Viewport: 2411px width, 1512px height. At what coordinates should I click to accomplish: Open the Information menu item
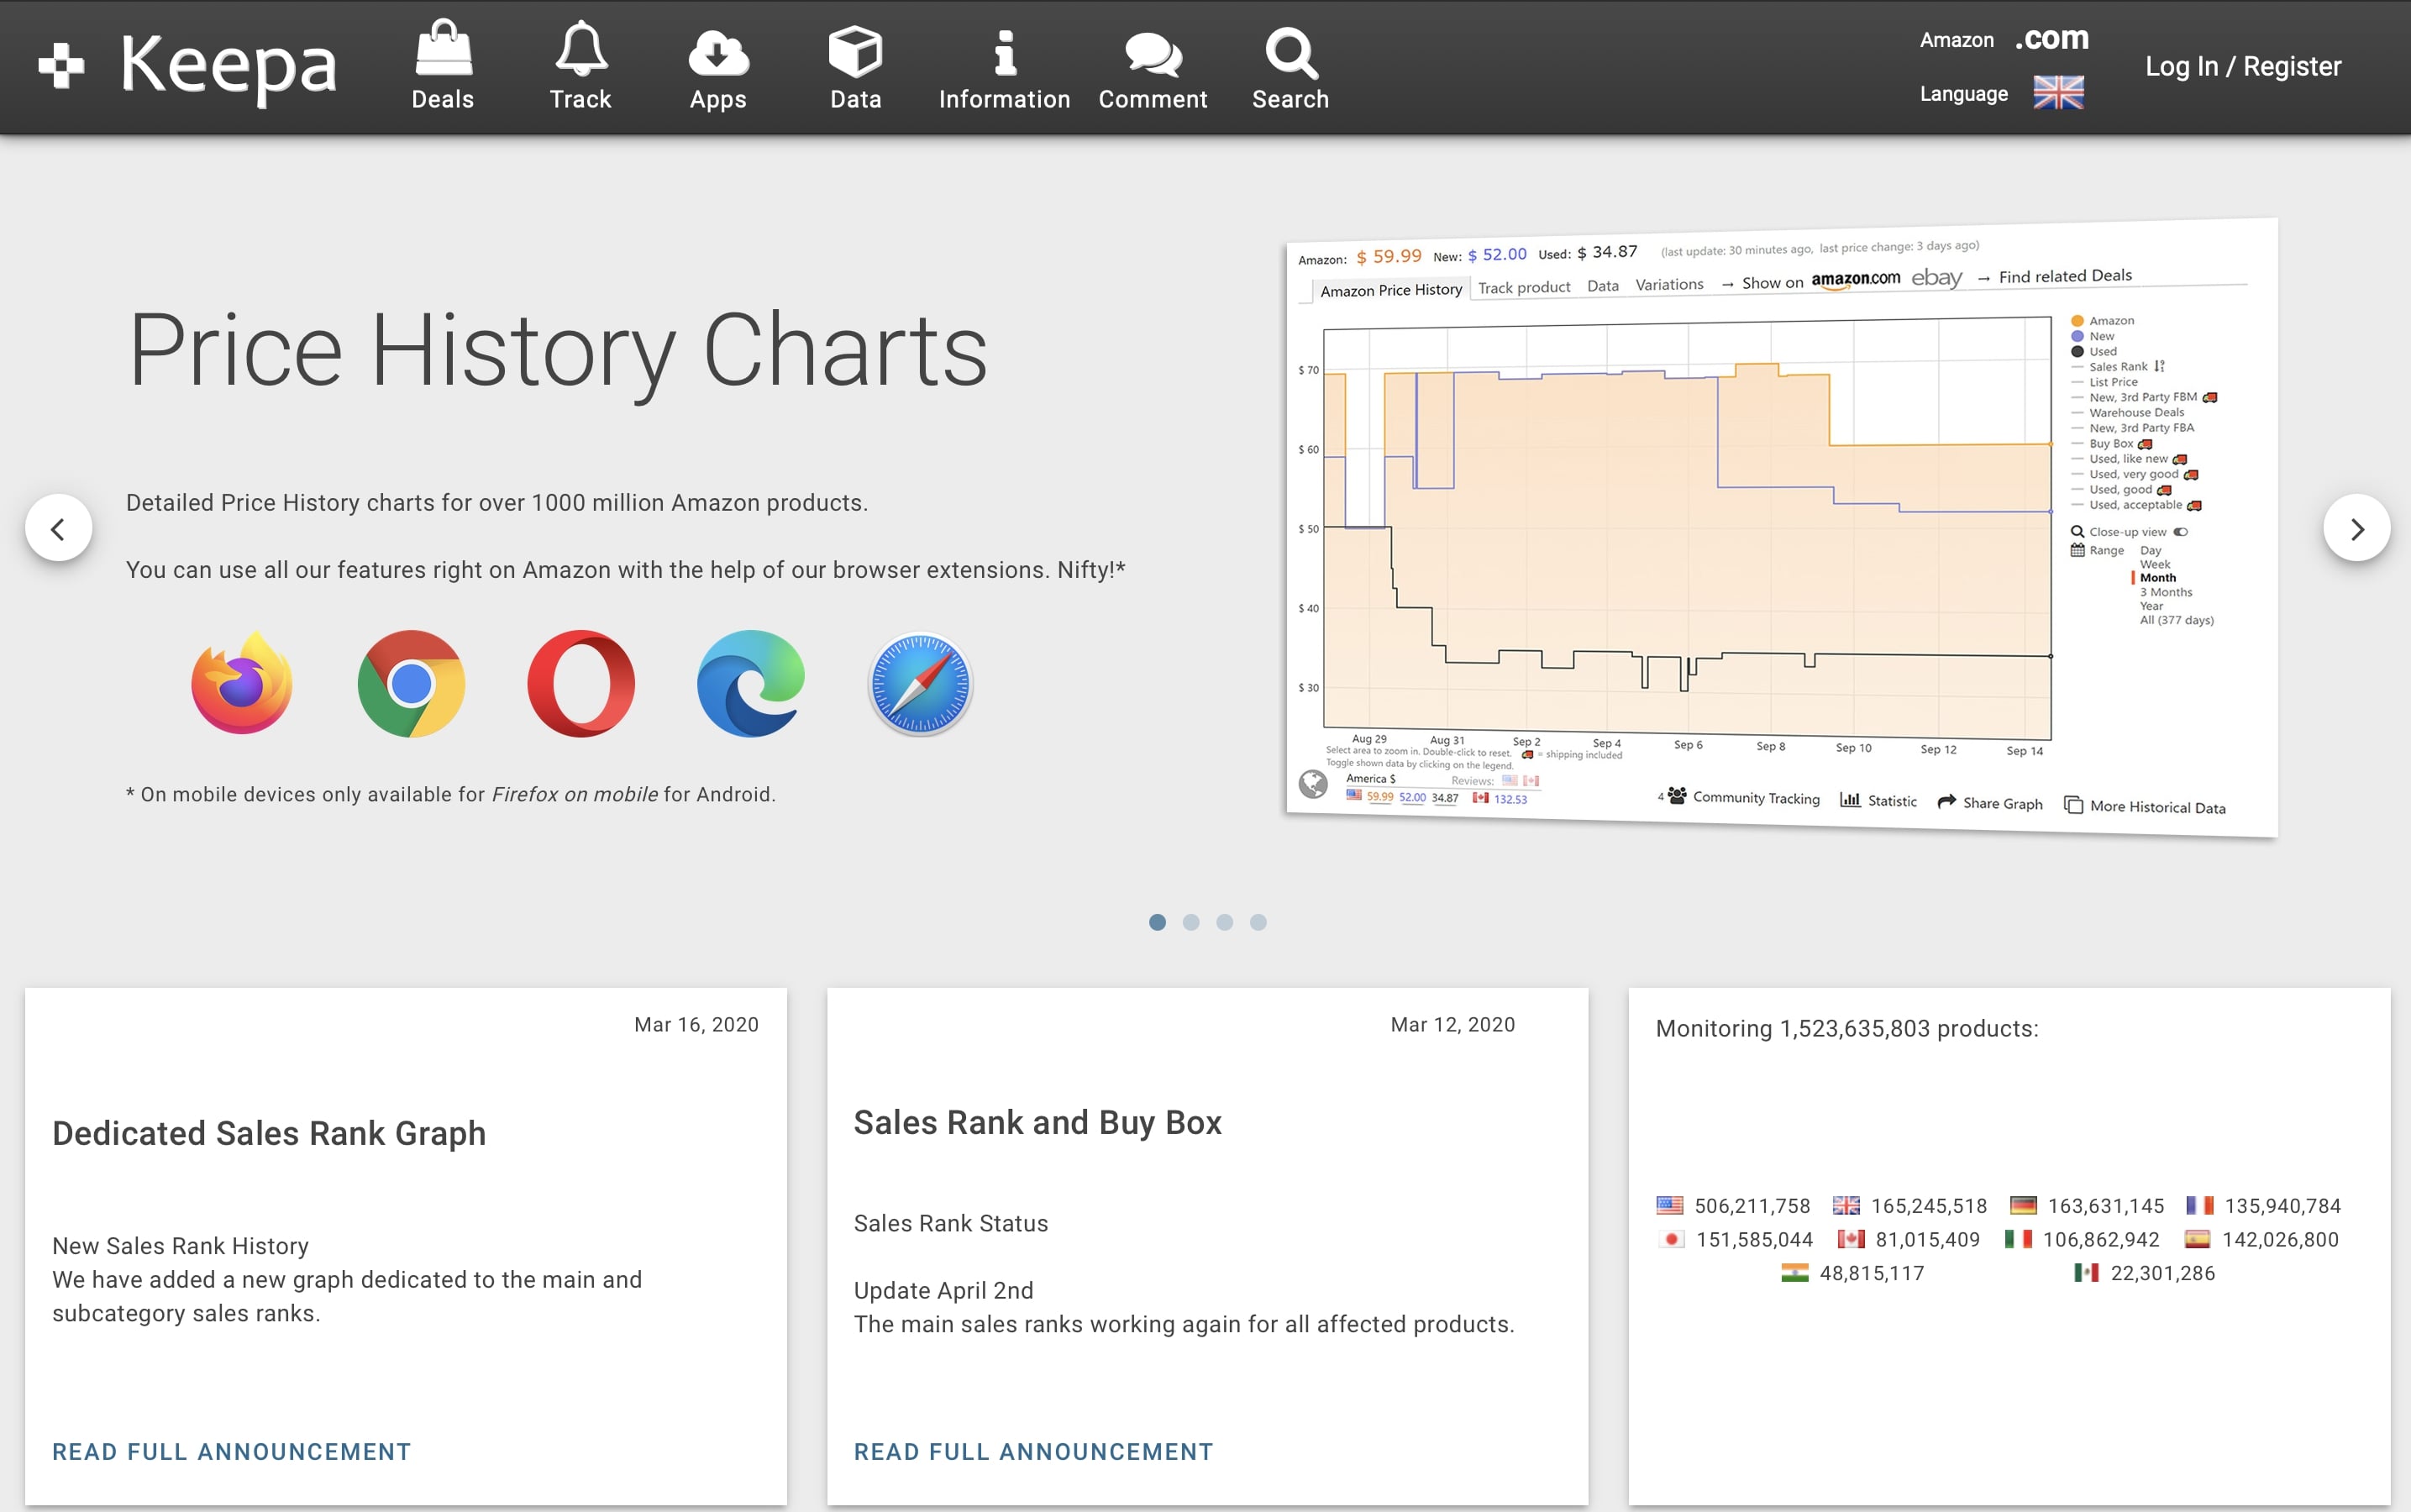pyautogui.click(x=1004, y=68)
